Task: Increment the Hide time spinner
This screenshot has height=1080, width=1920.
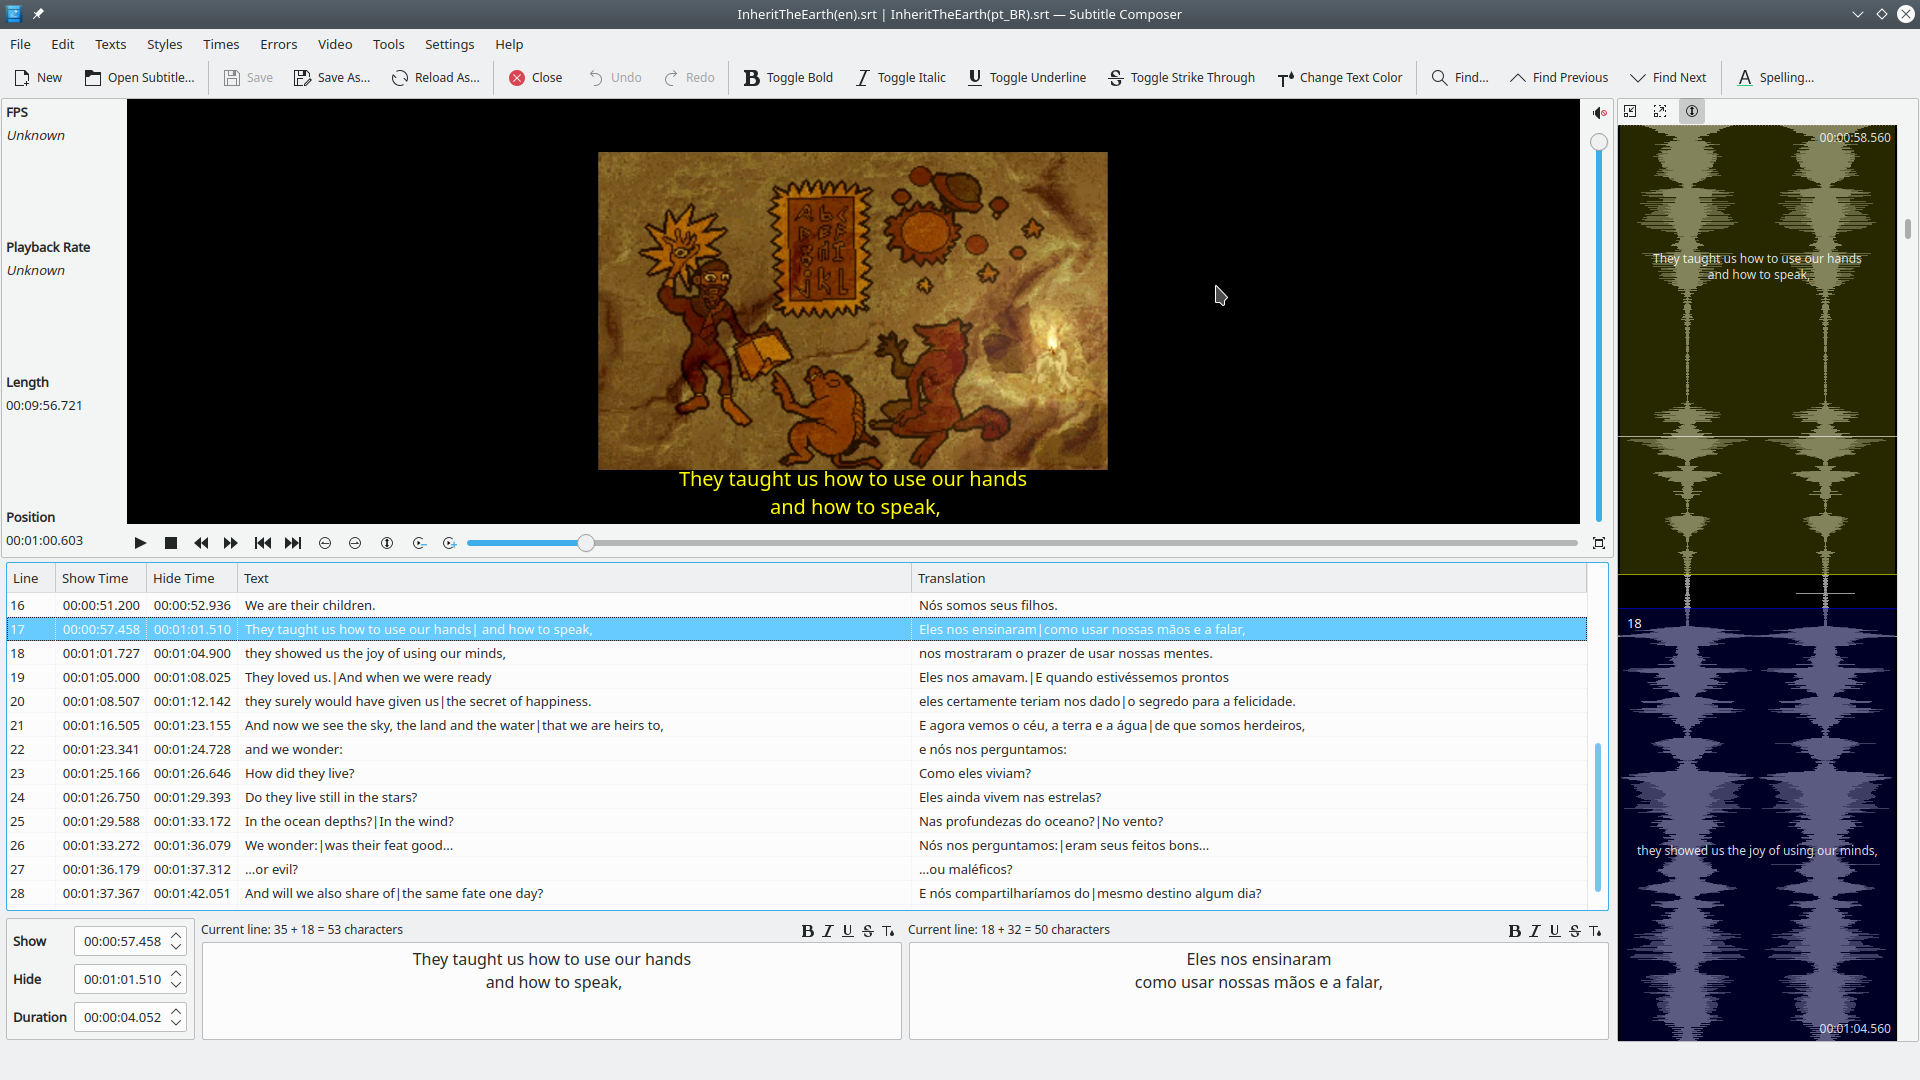Action: [x=176, y=972]
